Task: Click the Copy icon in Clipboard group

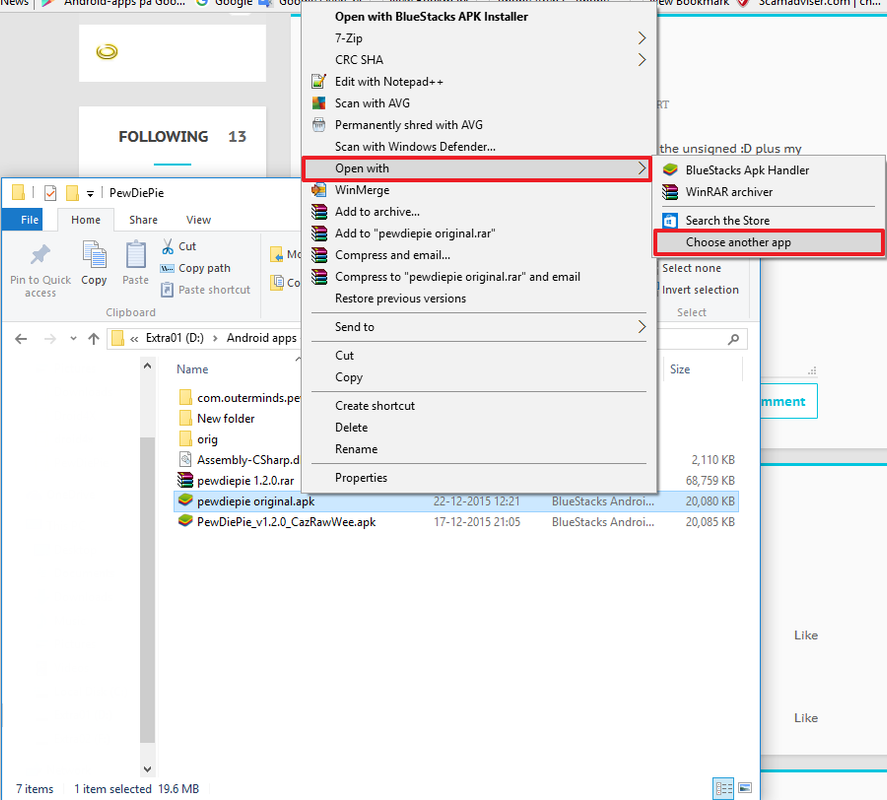Action: [94, 255]
